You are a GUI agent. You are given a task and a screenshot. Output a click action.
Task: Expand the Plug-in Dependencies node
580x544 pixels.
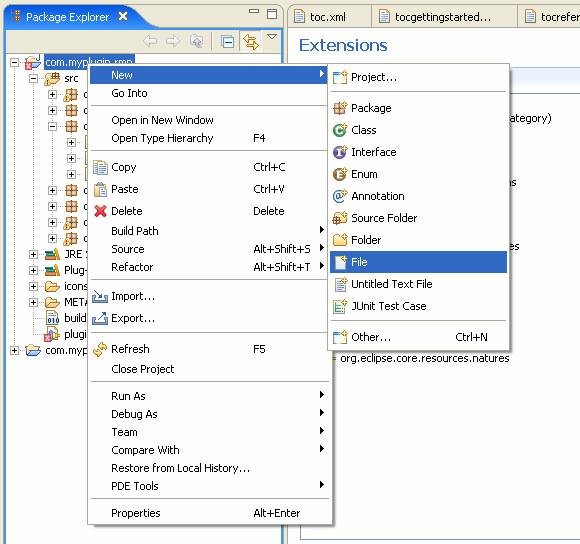tap(33, 270)
